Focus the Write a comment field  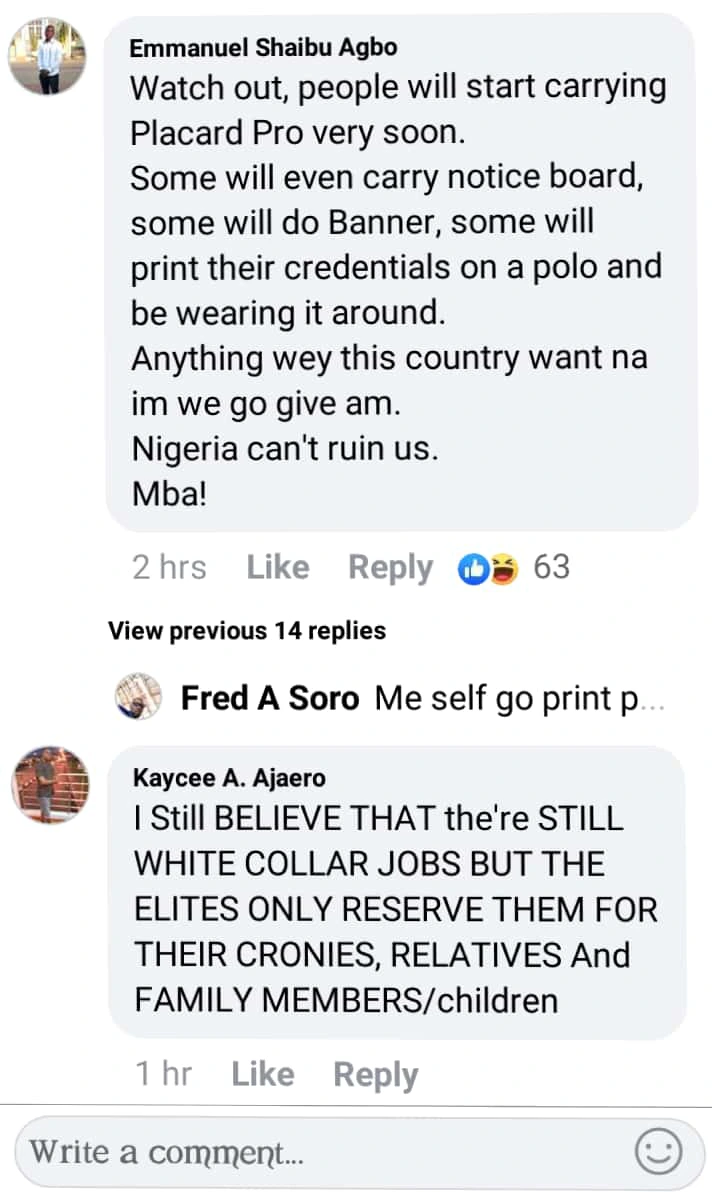pos(320,1152)
